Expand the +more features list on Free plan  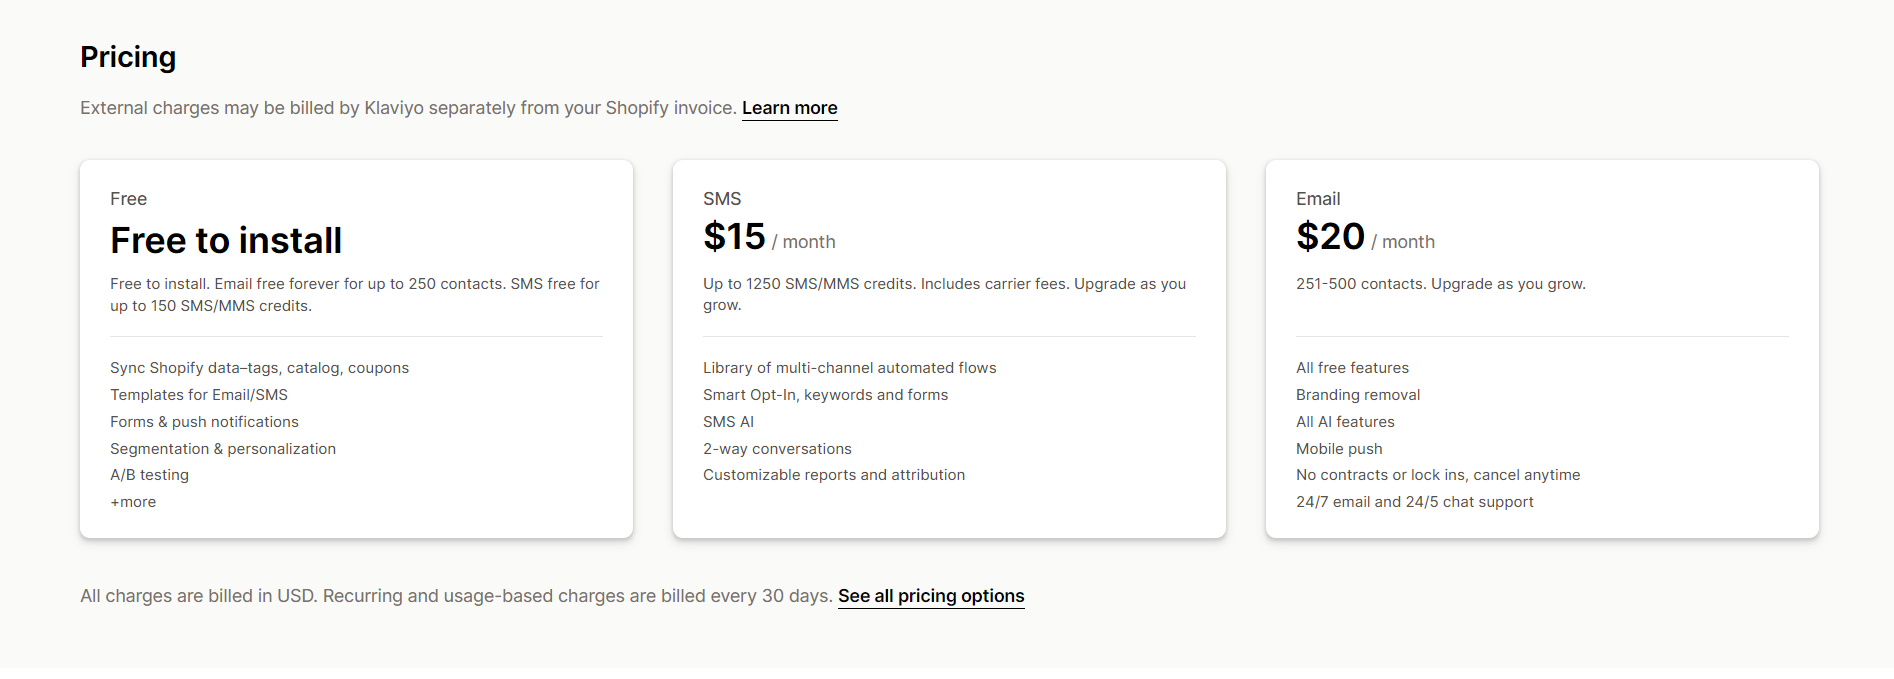click(133, 501)
